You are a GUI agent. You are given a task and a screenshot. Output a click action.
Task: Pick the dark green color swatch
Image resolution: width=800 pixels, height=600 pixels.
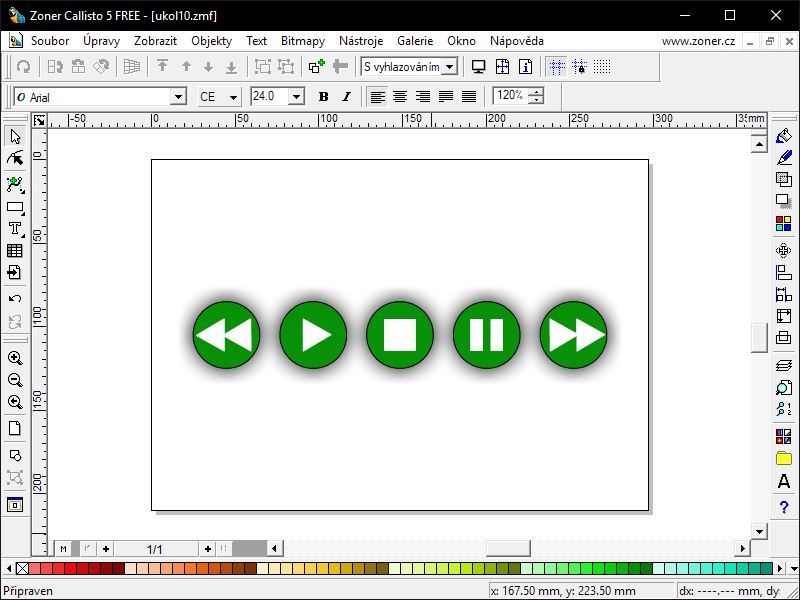point(646,568)
